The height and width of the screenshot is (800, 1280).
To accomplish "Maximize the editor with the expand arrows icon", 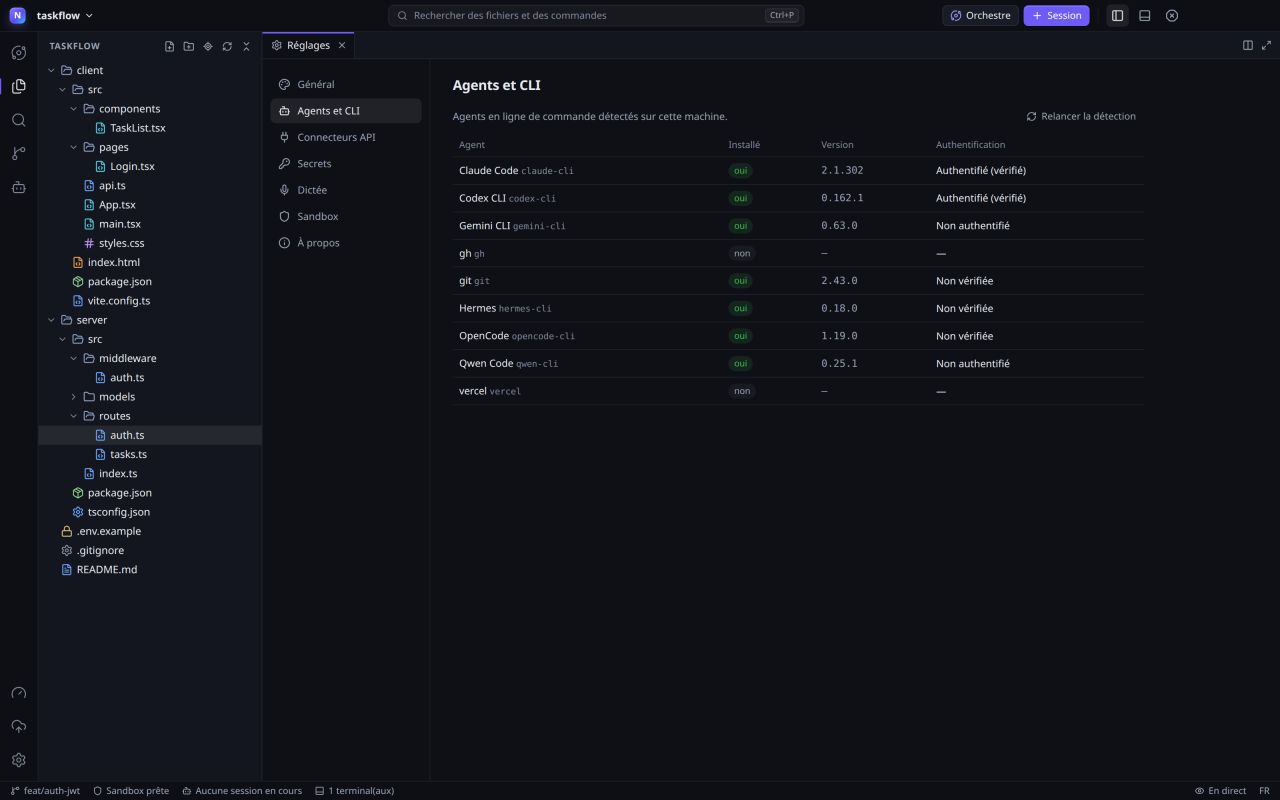I will 1266,45.
